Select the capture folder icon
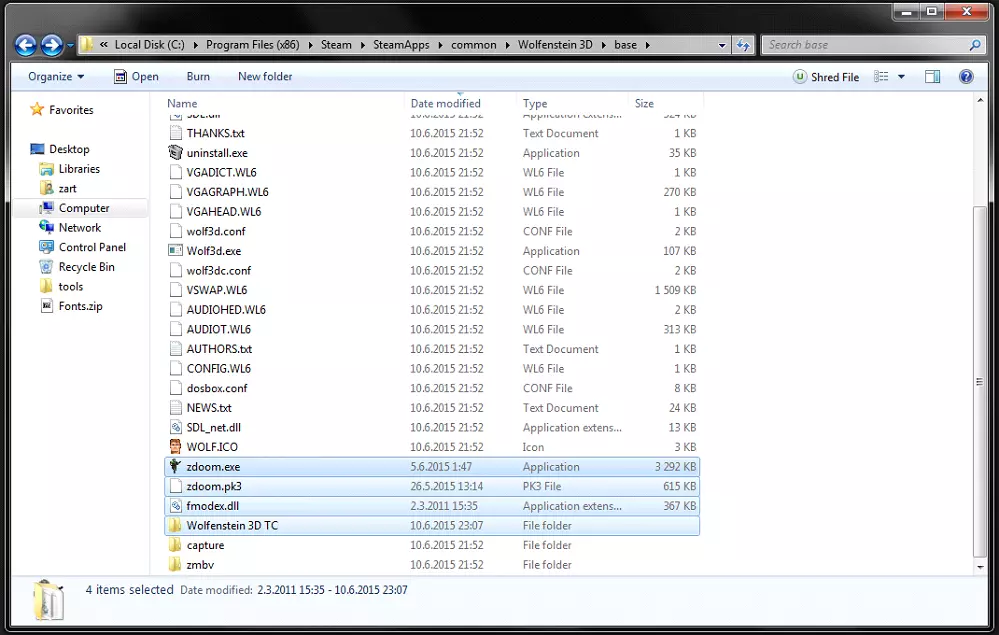999x635 pixels. [x=175, y=545]
